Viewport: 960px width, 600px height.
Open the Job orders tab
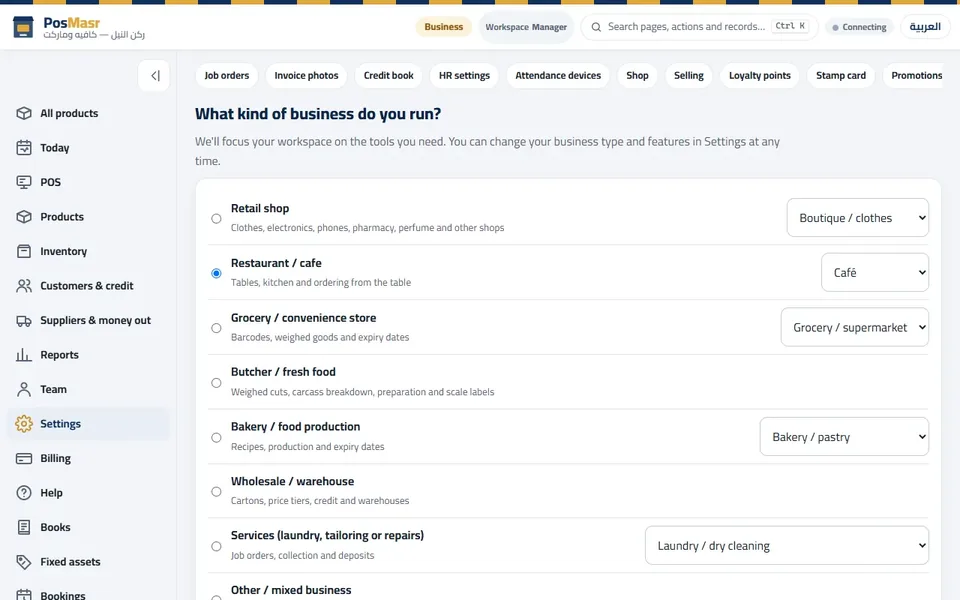[x=227, y=75]
